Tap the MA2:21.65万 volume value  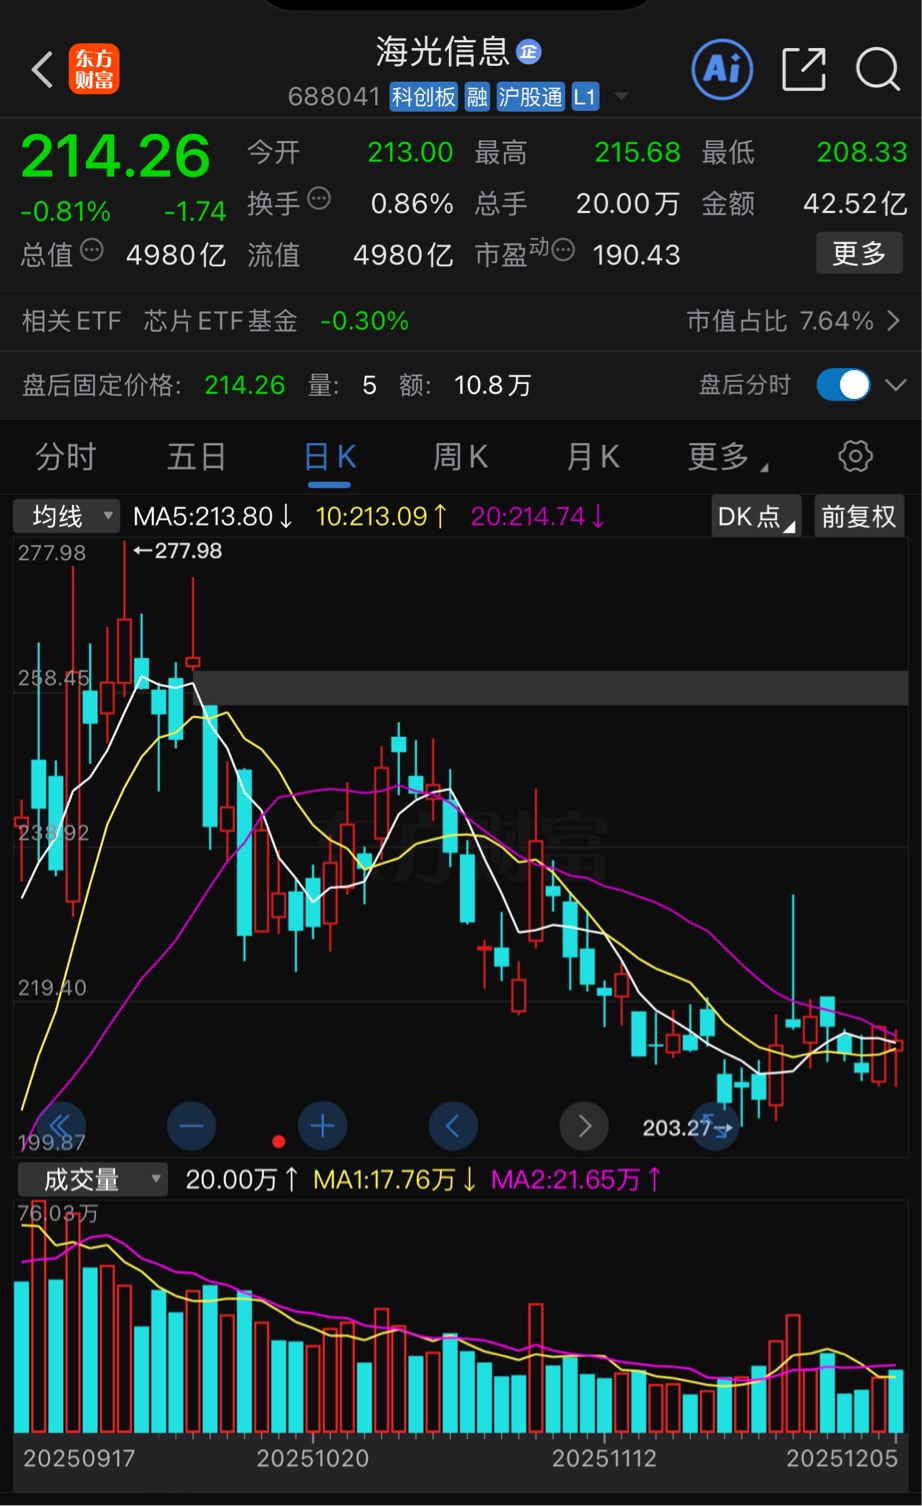click(x=577, y=1180)
